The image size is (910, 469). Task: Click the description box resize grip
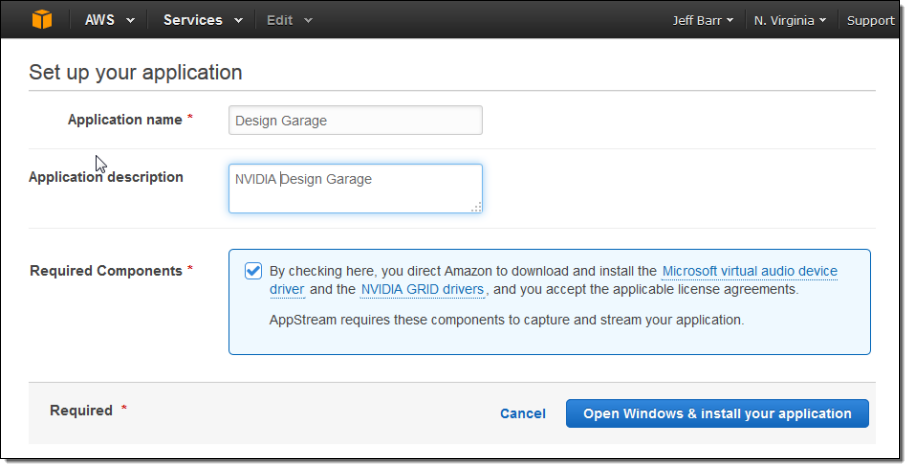[476, 207]
